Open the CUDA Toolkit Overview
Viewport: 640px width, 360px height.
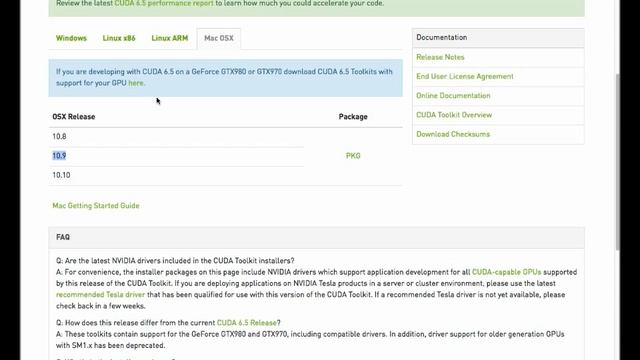[x=454, y=115]
